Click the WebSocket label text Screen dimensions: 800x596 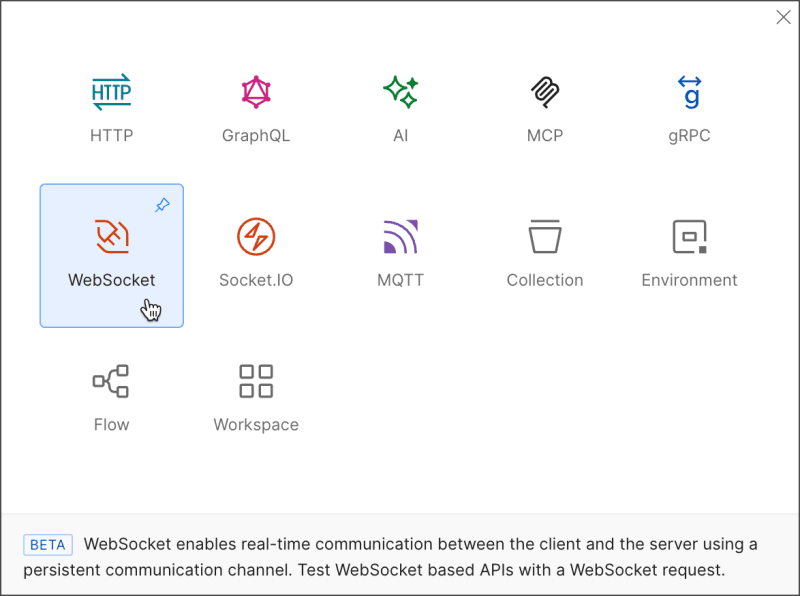111,280
